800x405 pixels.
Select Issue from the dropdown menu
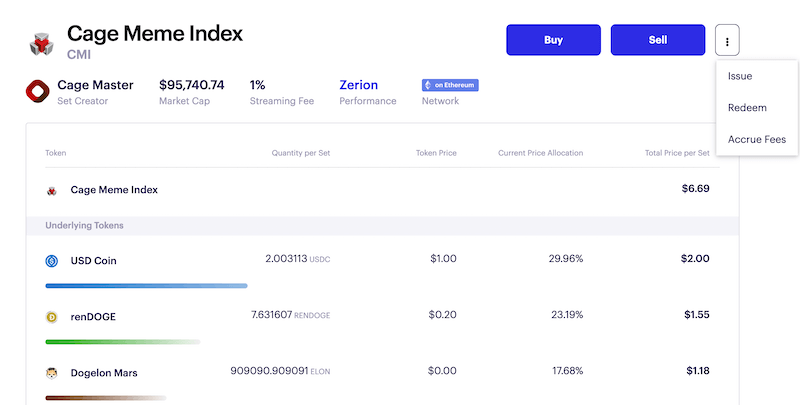click(740, 76)
